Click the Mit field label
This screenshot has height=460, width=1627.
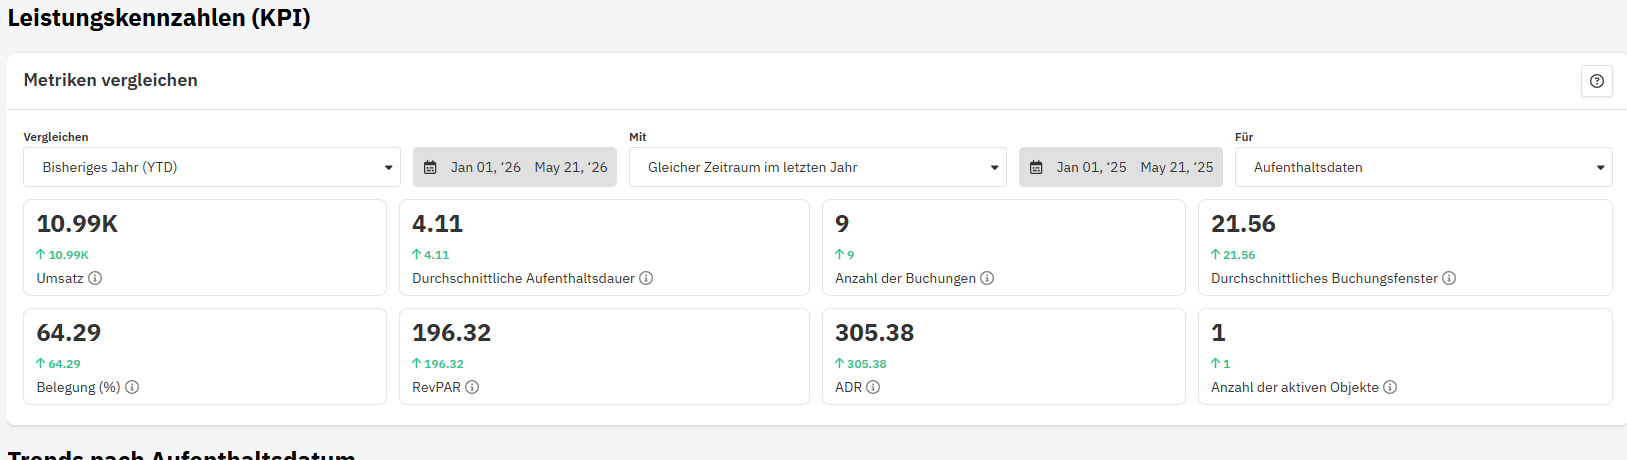click(x=638, y=137)
